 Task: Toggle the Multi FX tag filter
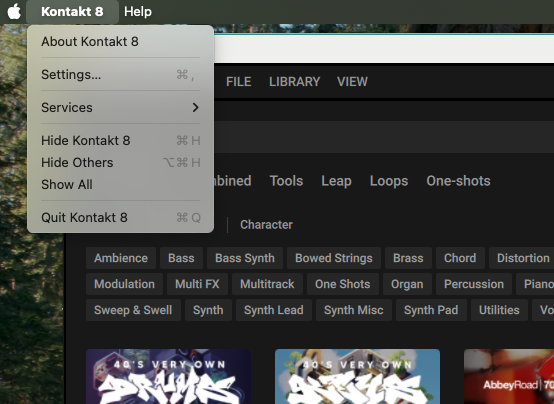tap(197, 284)
